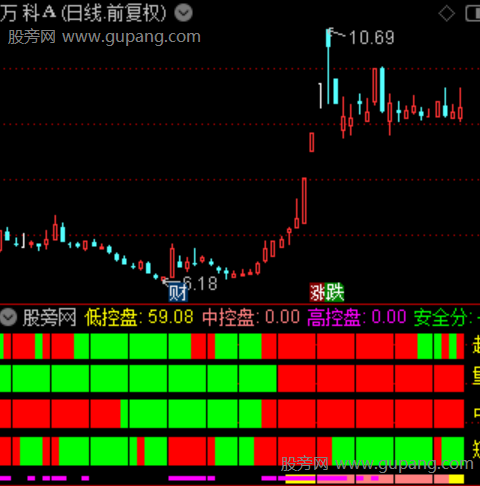Select the 中控盘 indicator label

click(x=228, y=317)
